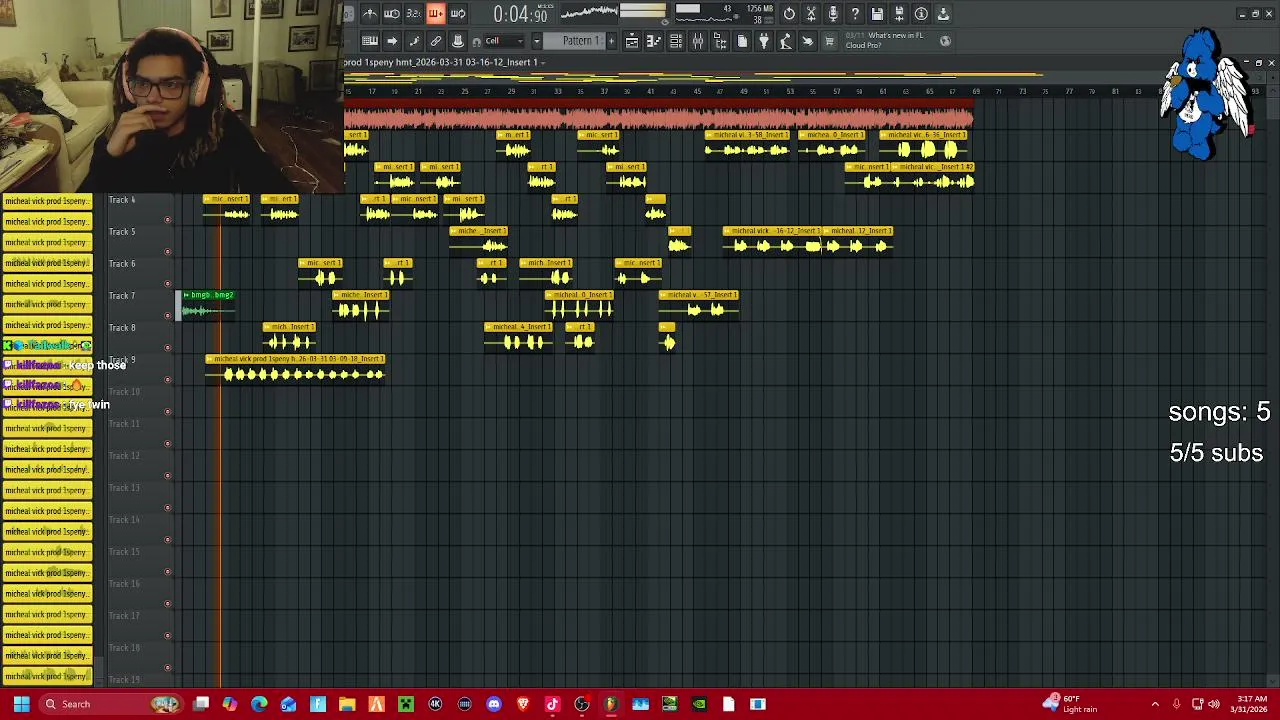This screenshot has height=720, width=1280.
Task: Select the long micheal vick clip on Track 9
Action: tap(295, 368)
